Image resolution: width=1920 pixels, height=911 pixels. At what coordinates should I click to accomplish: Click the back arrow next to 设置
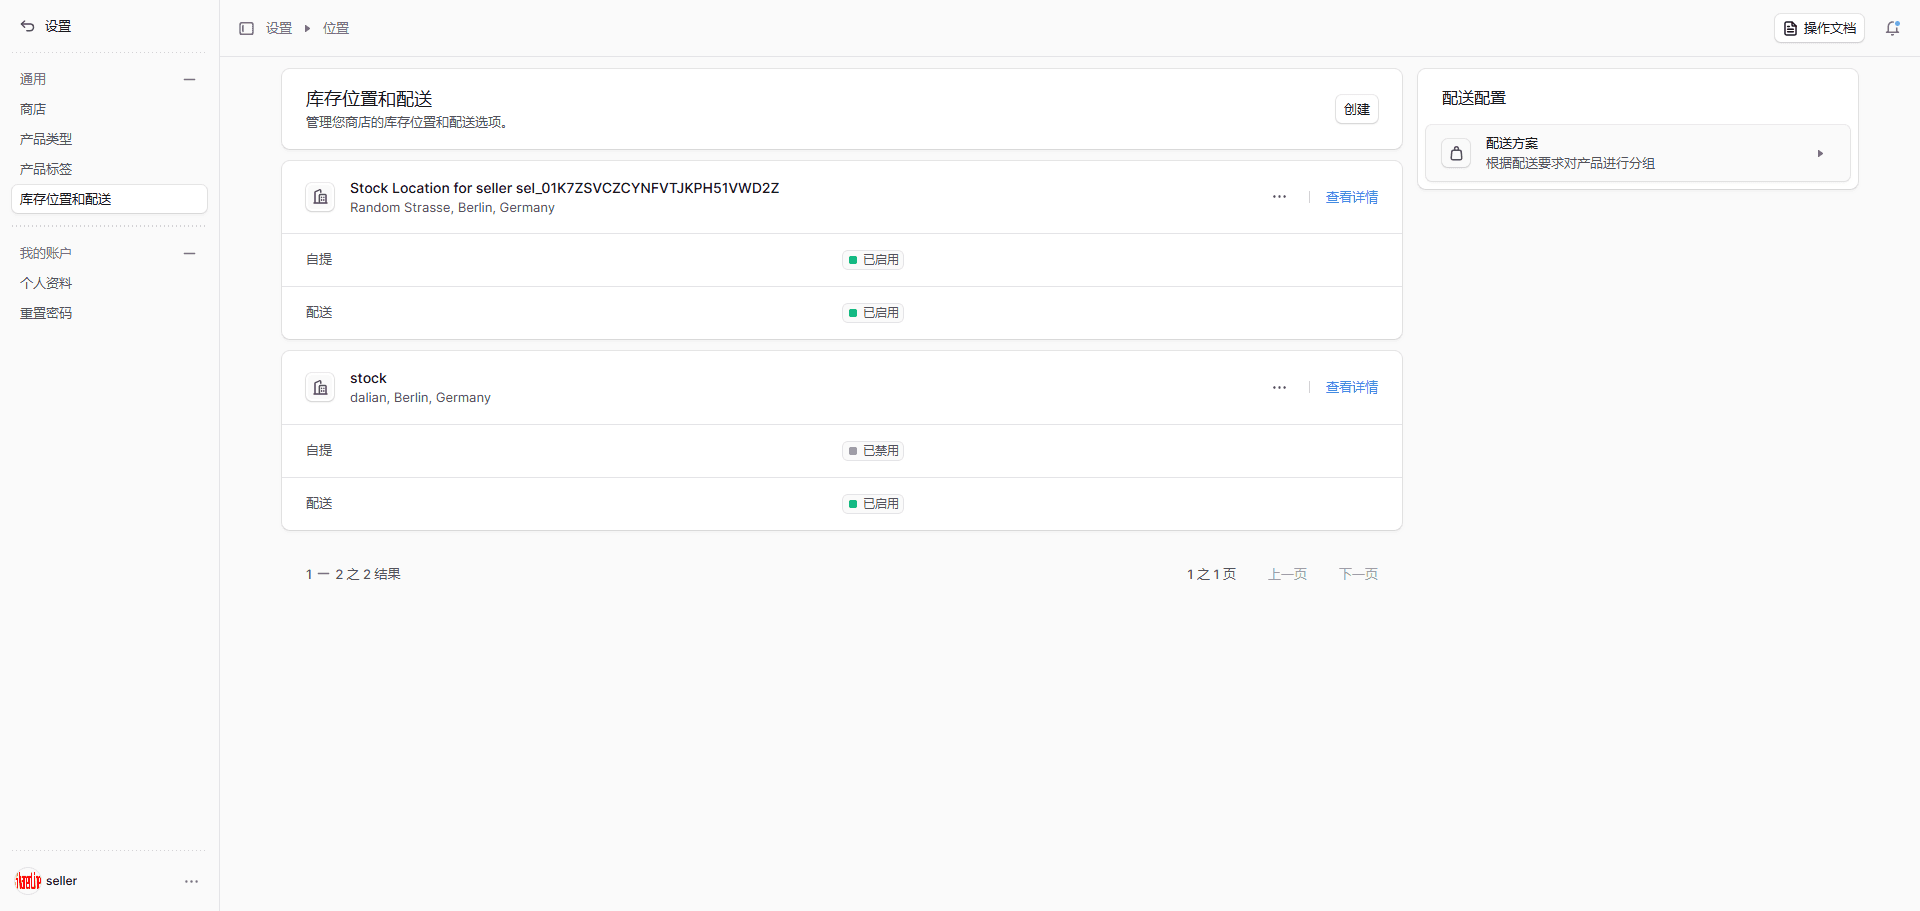(27, 26)
